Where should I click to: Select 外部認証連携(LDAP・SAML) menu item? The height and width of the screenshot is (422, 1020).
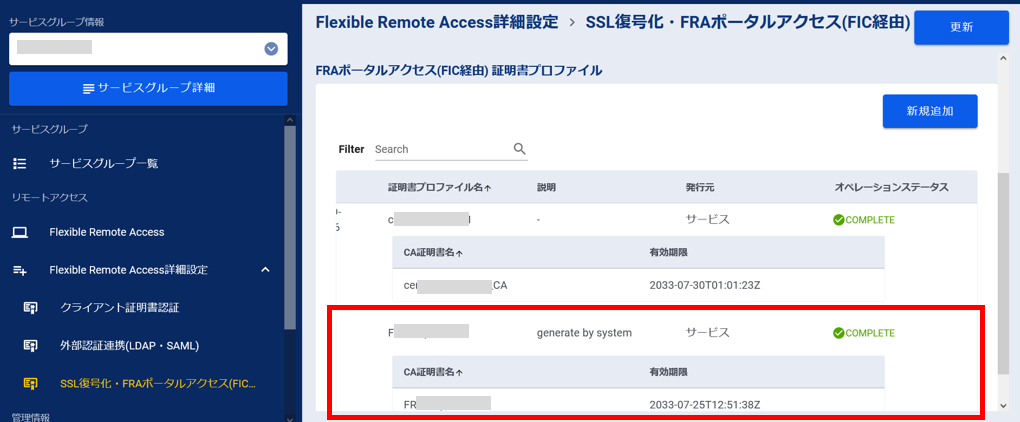130,346
